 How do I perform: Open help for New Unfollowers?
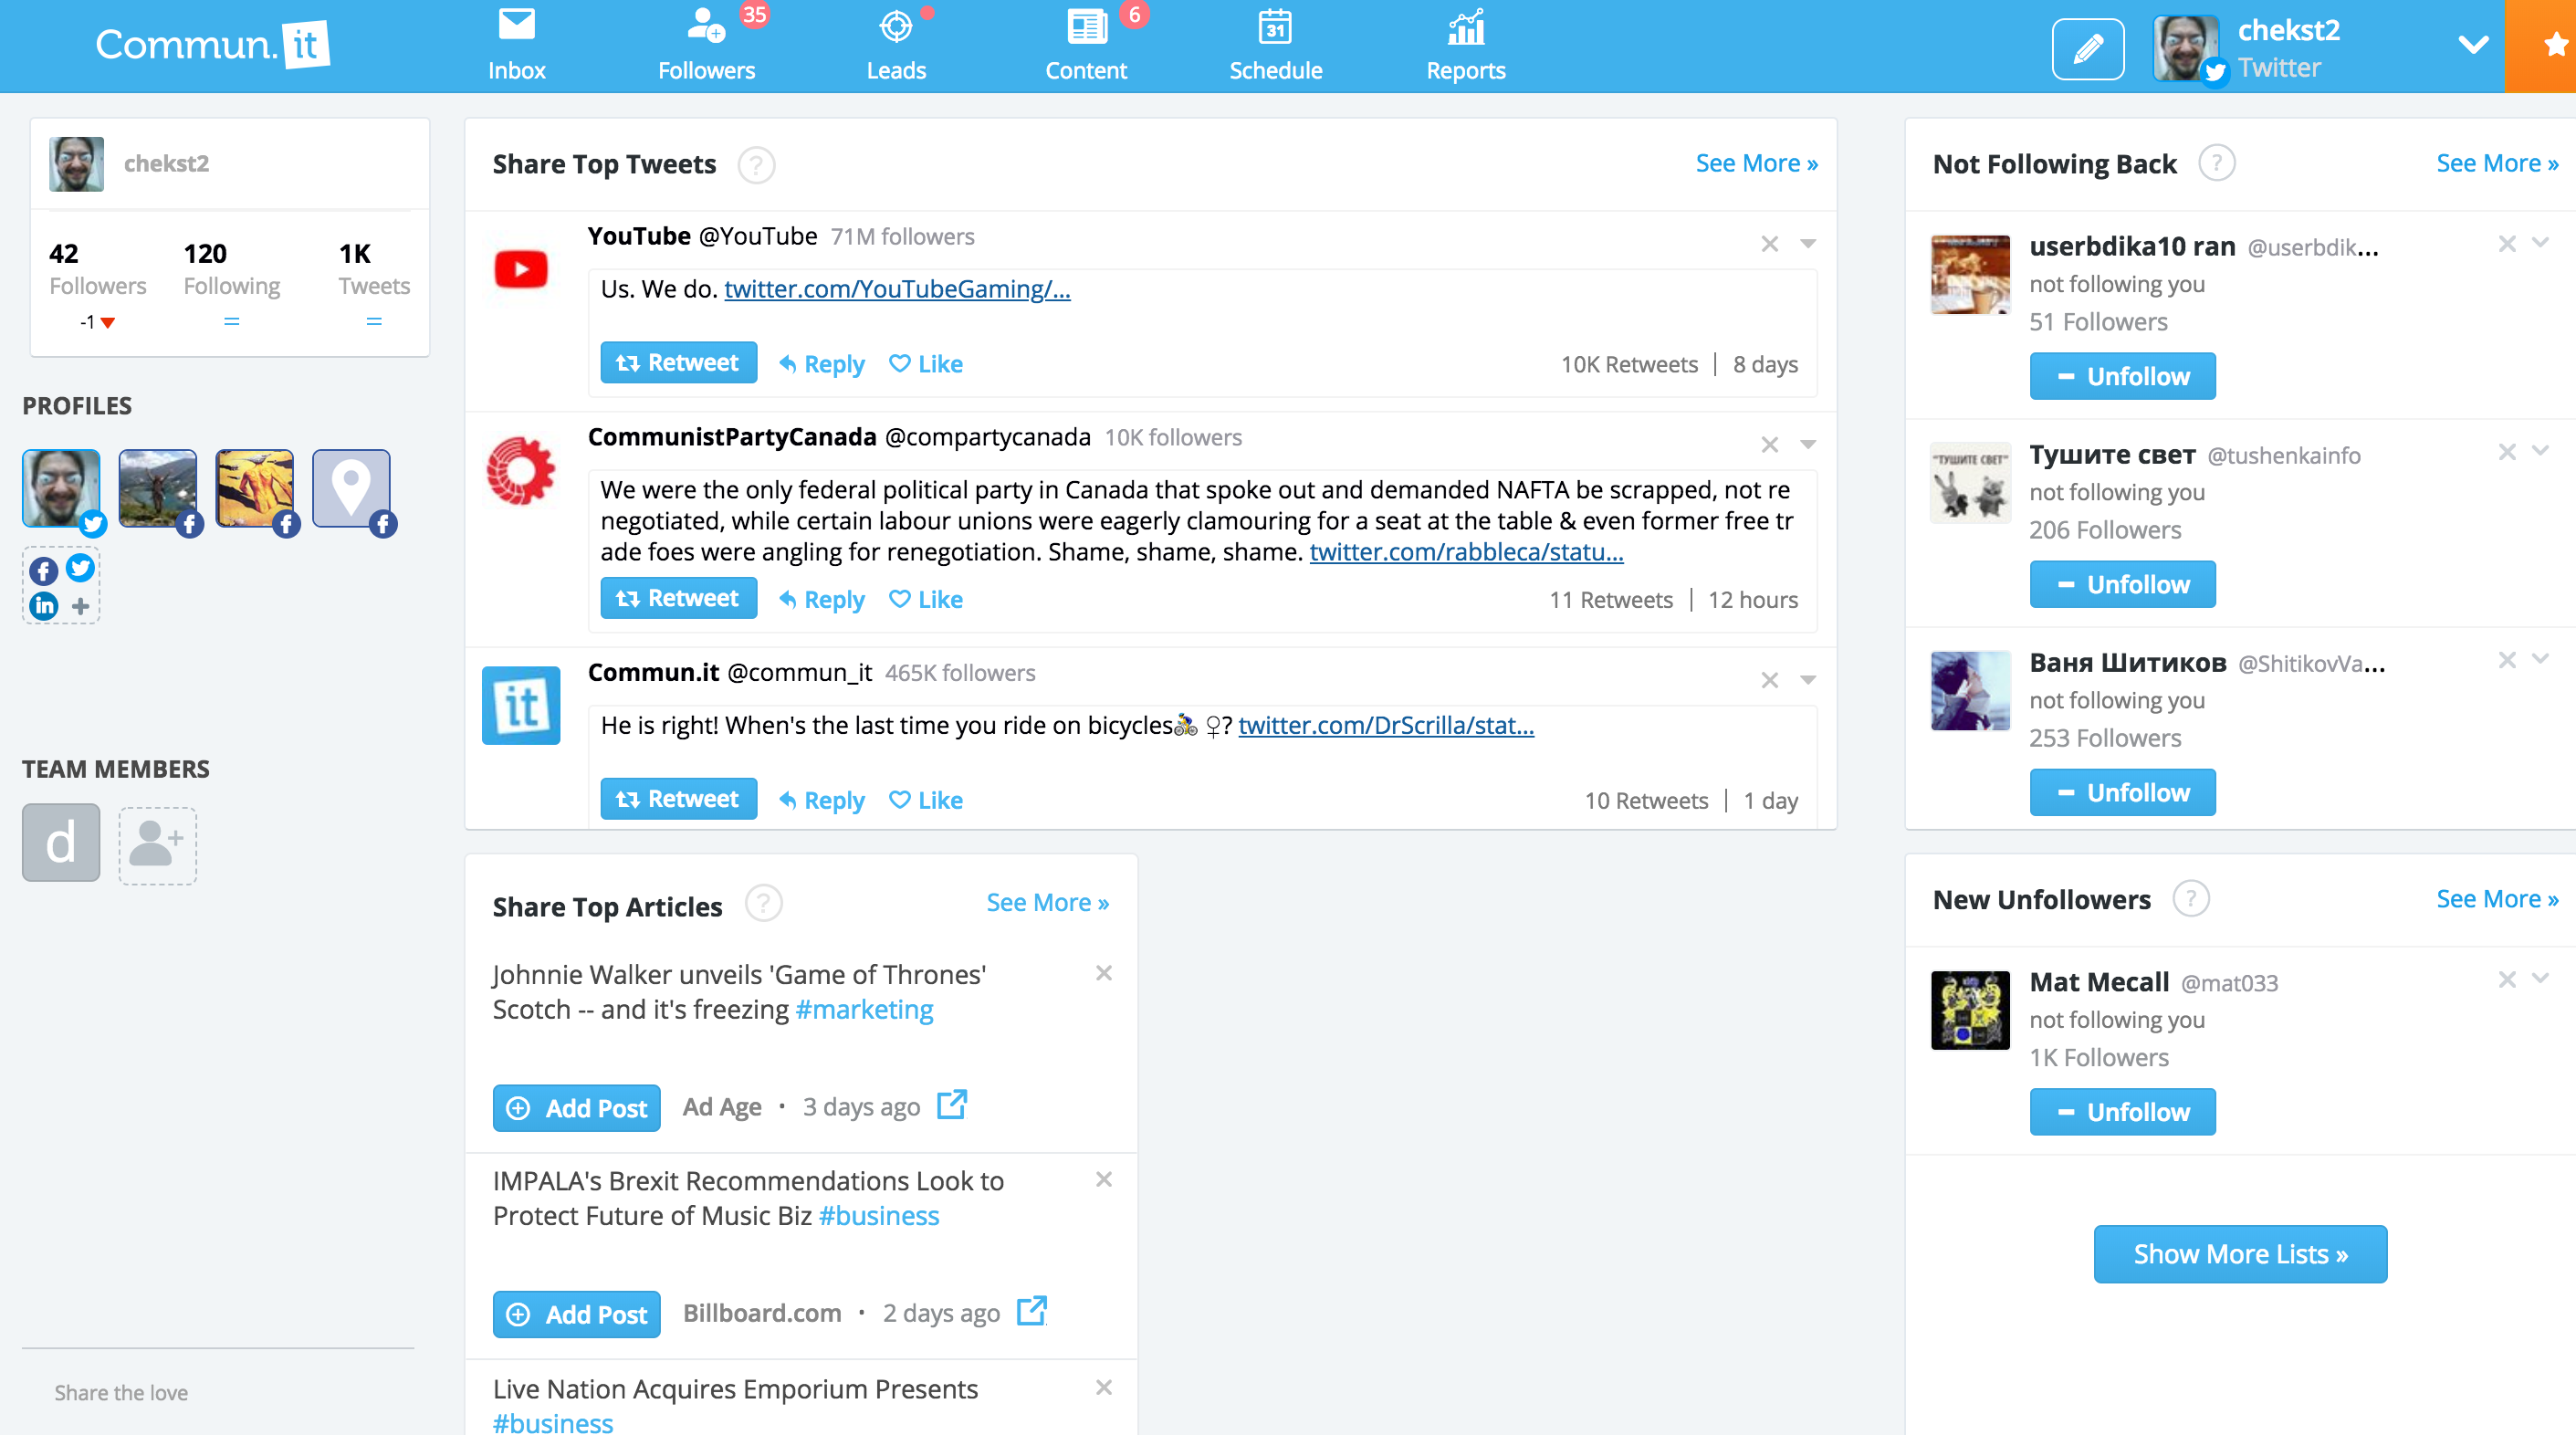click(2190, 899)
